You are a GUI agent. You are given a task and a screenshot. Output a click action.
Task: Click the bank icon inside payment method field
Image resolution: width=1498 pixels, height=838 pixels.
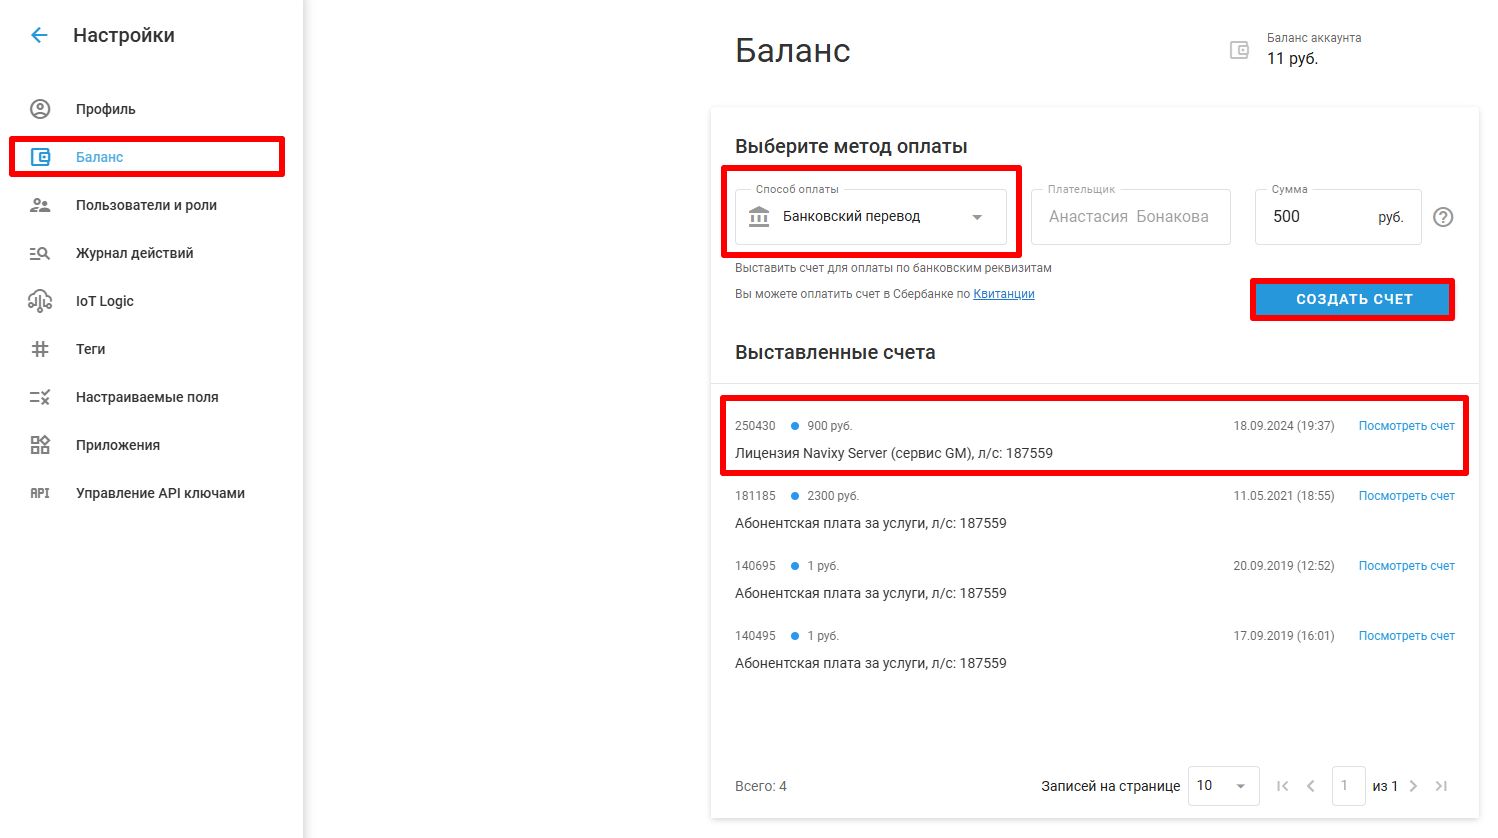tap(758, 217)
